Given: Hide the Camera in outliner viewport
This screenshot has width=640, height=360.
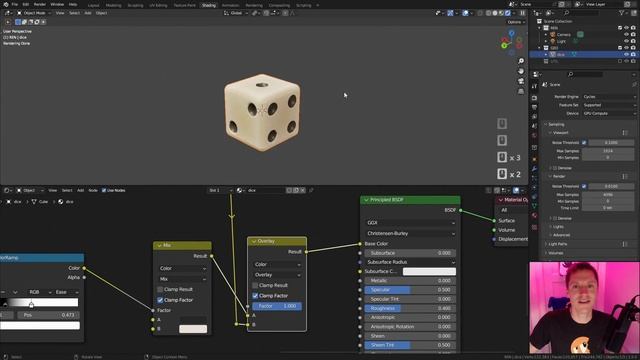Looking at the screenshot, I should (x=627, y=35).
